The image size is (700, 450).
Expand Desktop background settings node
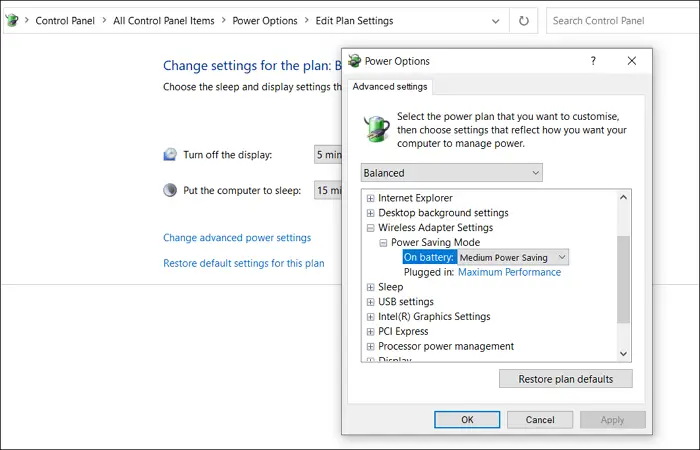[x=370, y=213]
